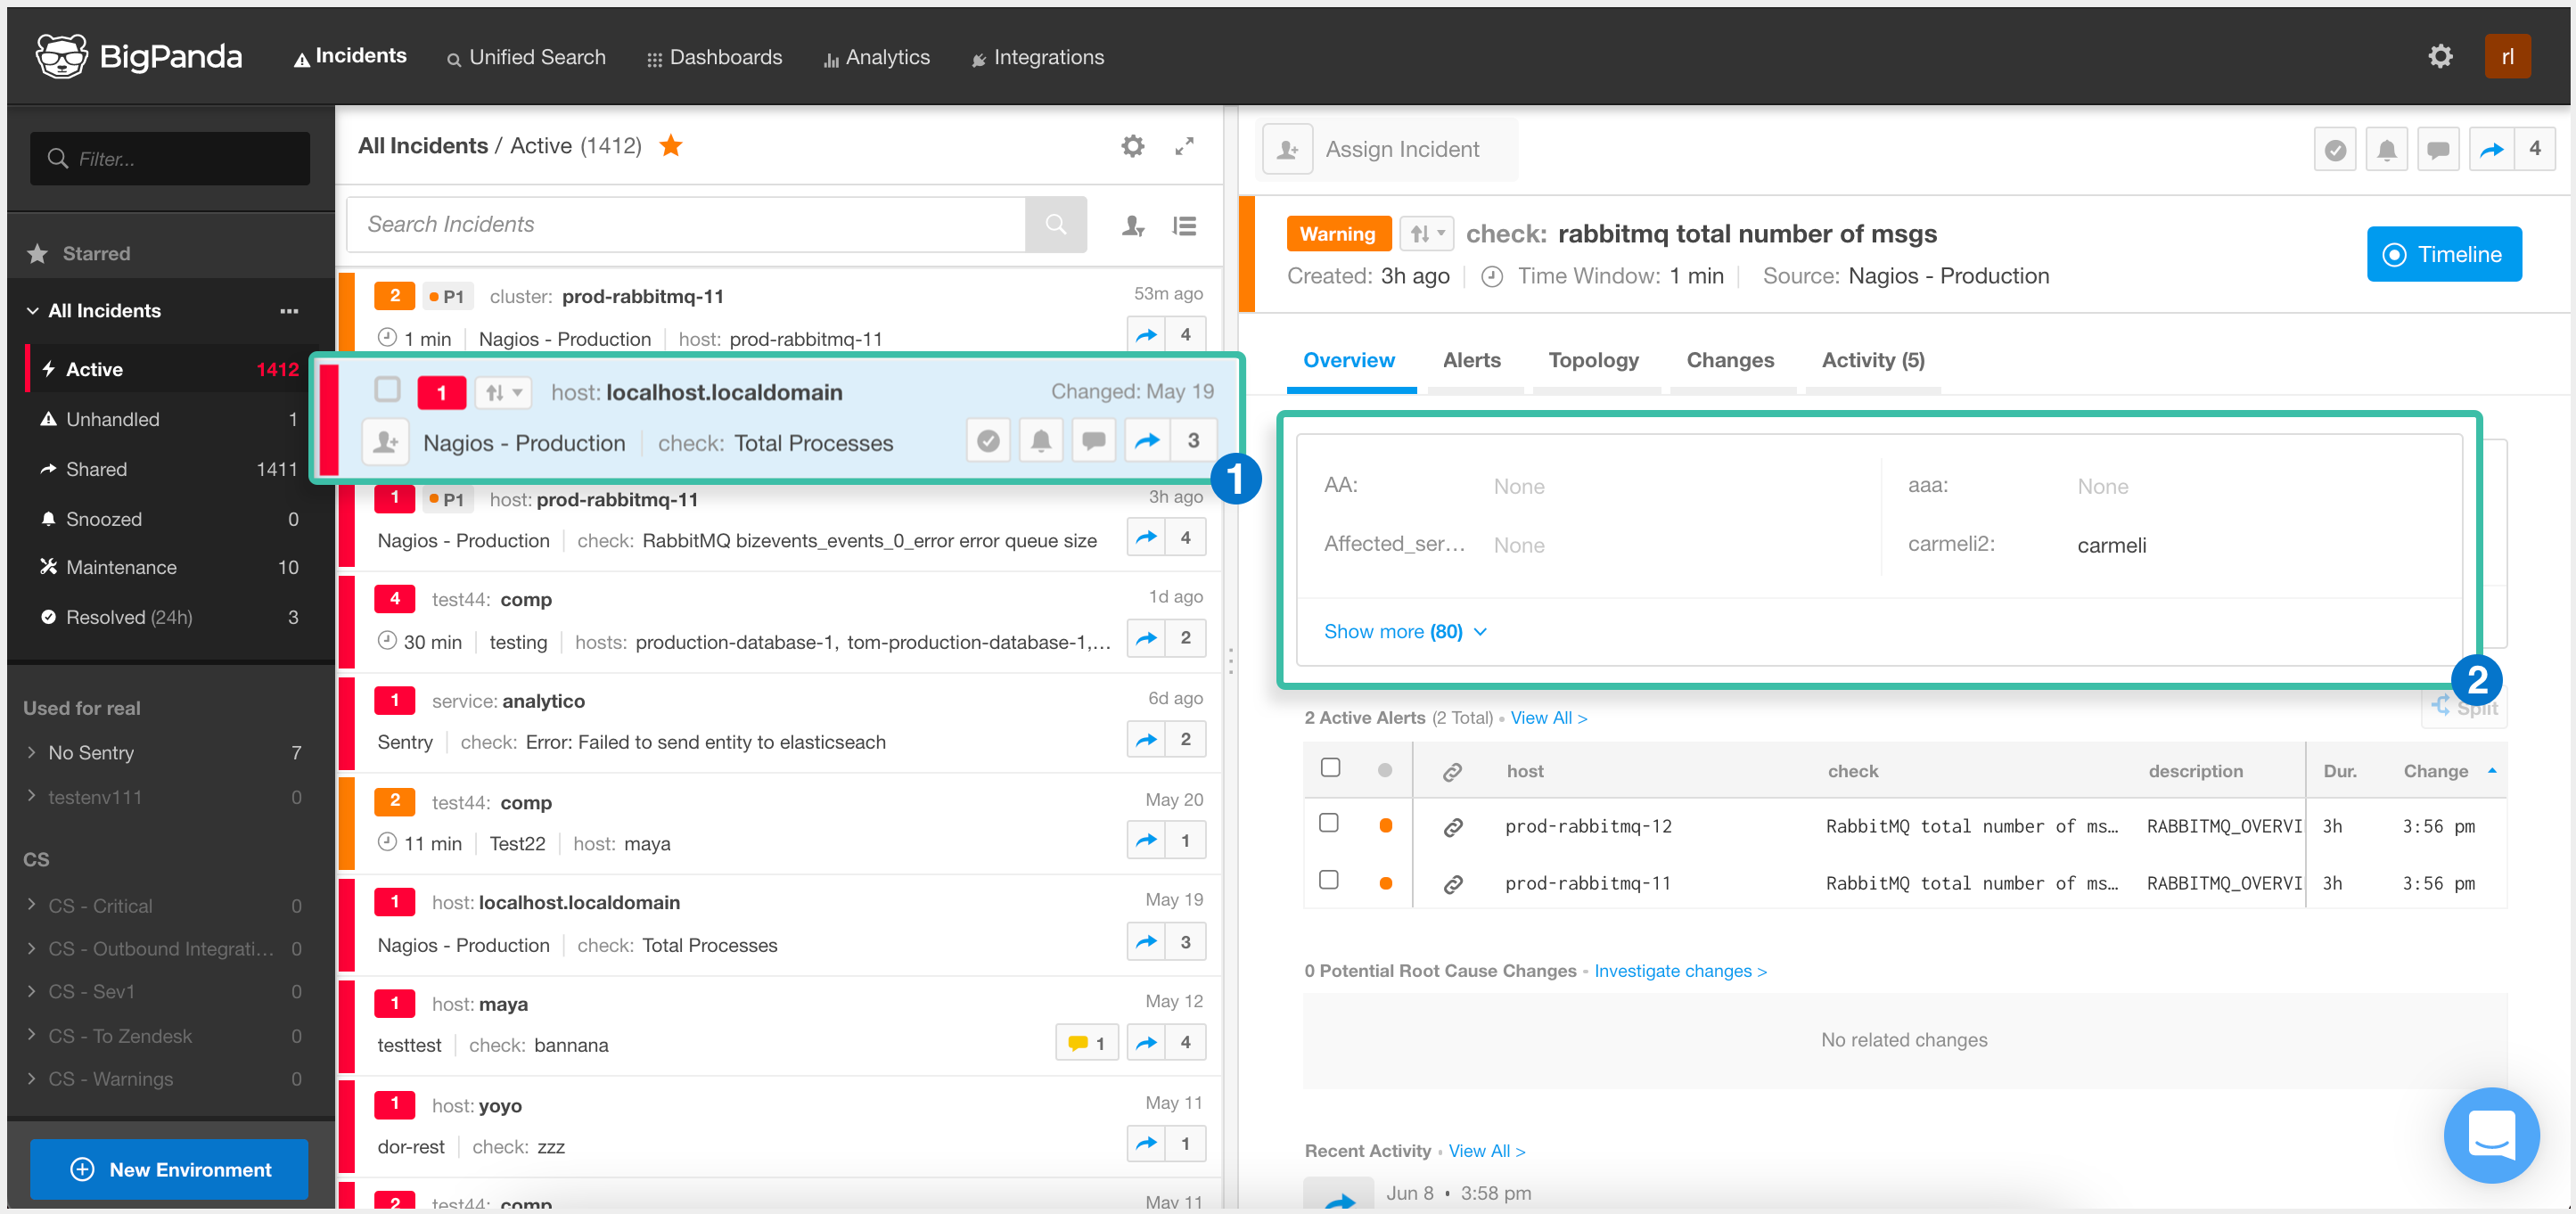Resolve incident via check icon in details header
The width and height of the screenshot is (2576, 1214).
tap(2334, 150)
